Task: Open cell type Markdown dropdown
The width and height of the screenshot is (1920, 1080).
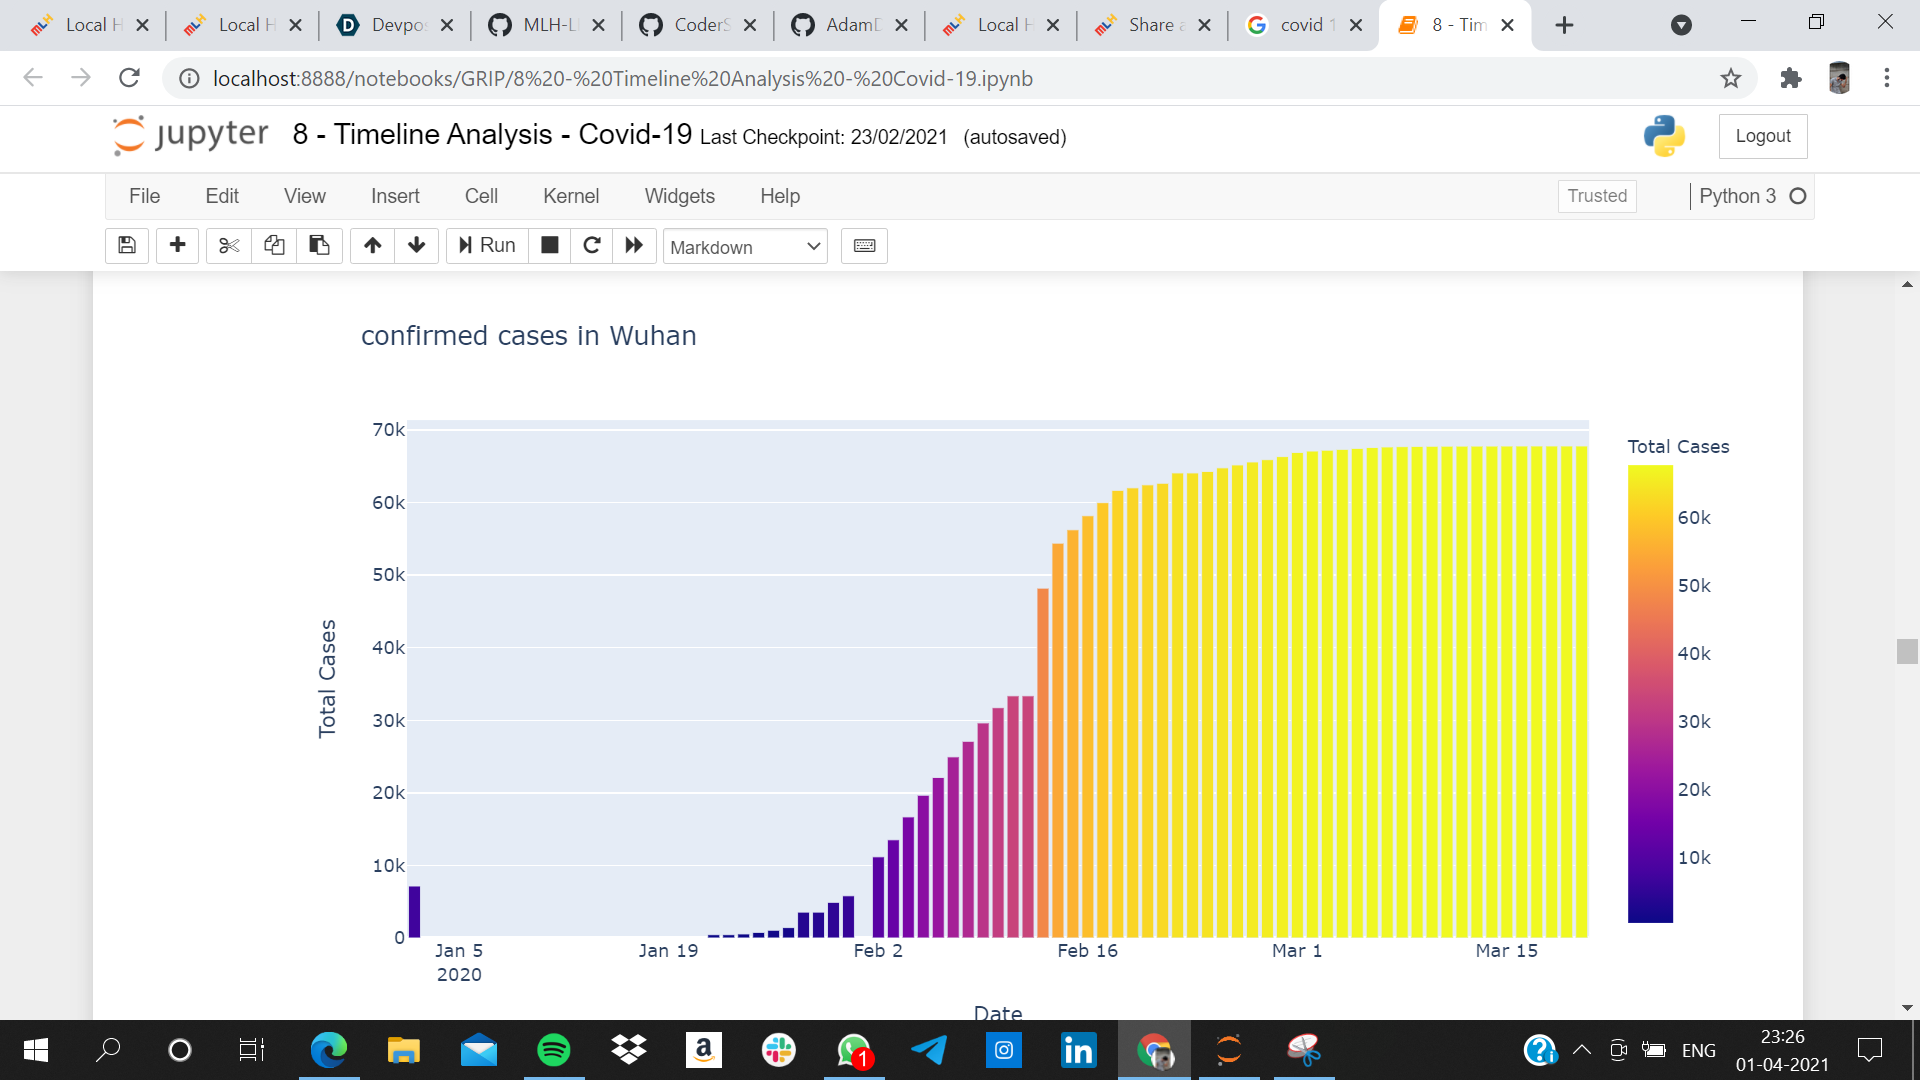Action: (745, 247)
